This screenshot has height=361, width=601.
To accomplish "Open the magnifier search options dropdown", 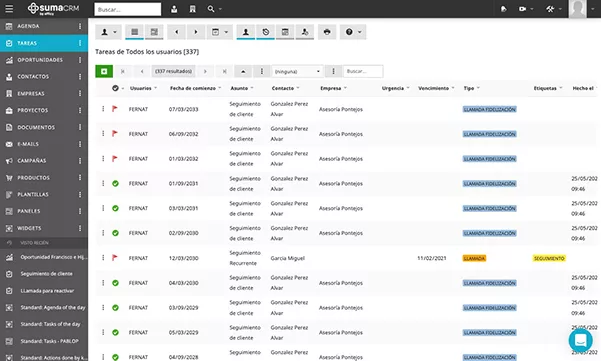I will 214,9.
